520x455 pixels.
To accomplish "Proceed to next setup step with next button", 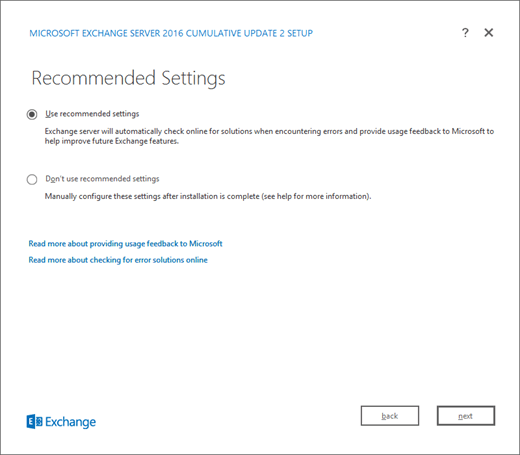I will [466, 416].
